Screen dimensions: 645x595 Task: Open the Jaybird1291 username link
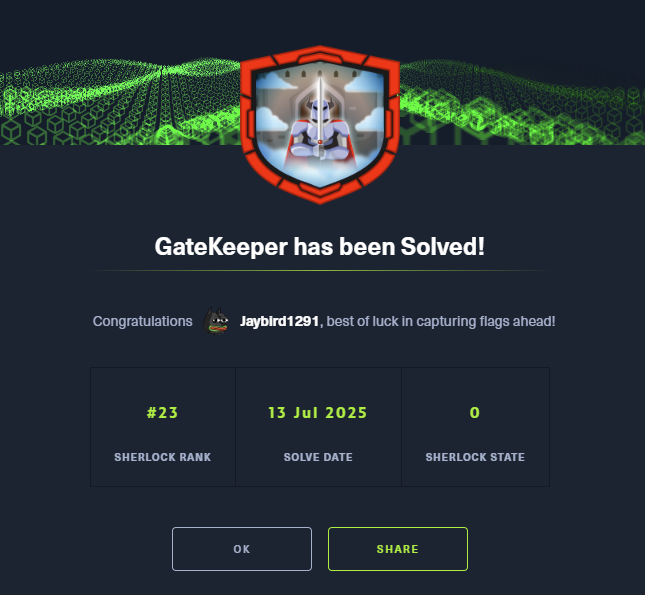pos(279,321)
